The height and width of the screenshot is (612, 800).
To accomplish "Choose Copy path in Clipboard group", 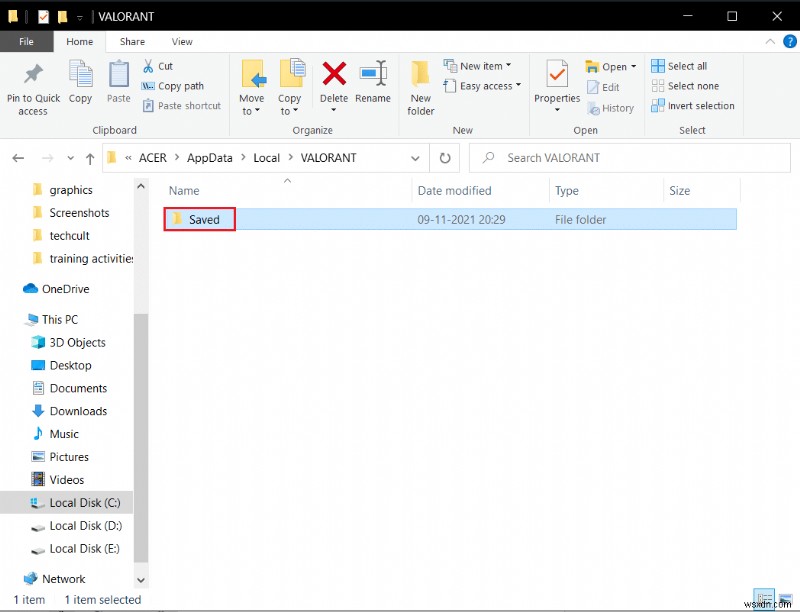I will [173, 86].
